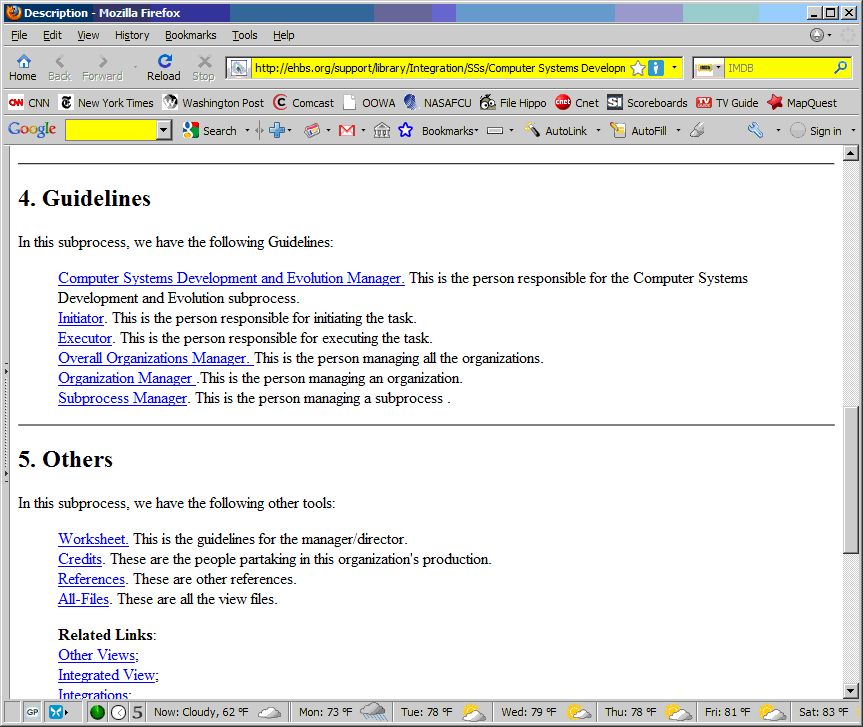Click the clock icon in status bar

pyautogui.click(x=118, y=712)
